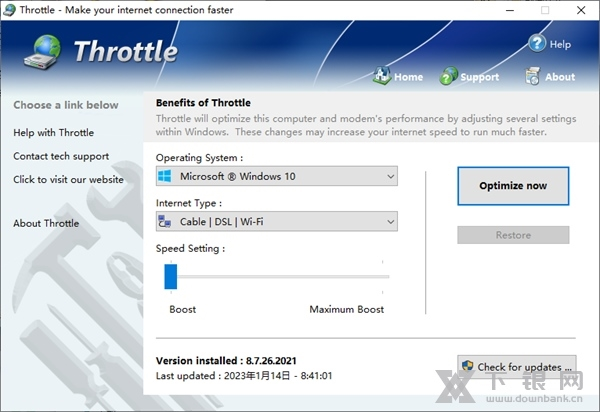Open About Throttle from left sidebar
The image size is (600, 412).
(x=46, y=223)
